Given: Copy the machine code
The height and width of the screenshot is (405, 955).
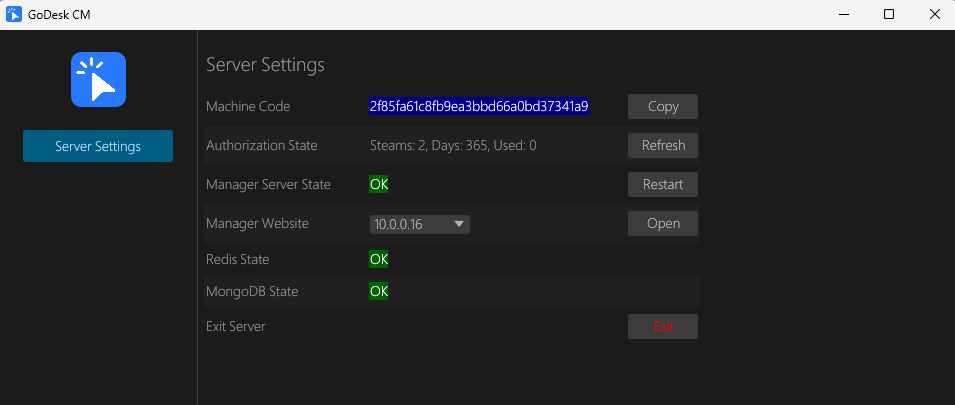Looking at the screenshot, I should [x=662, y=106].
